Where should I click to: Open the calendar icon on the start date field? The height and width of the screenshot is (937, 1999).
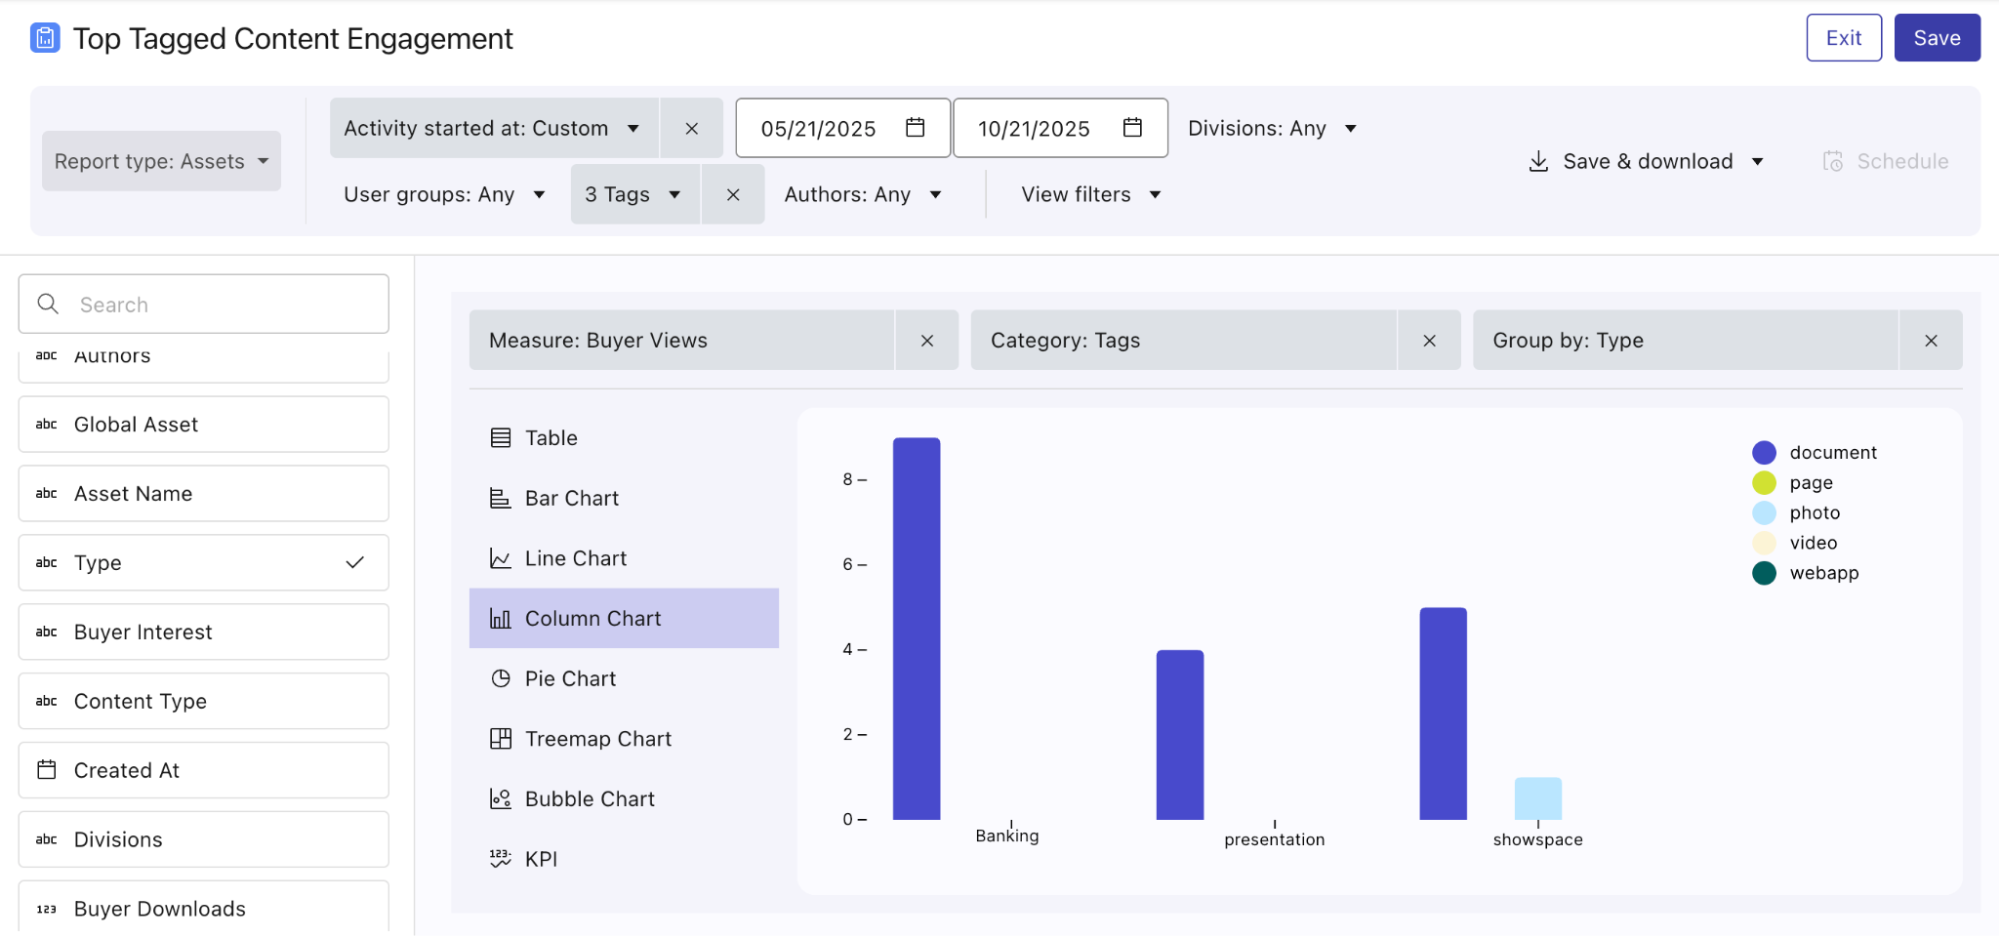(913, 127)
